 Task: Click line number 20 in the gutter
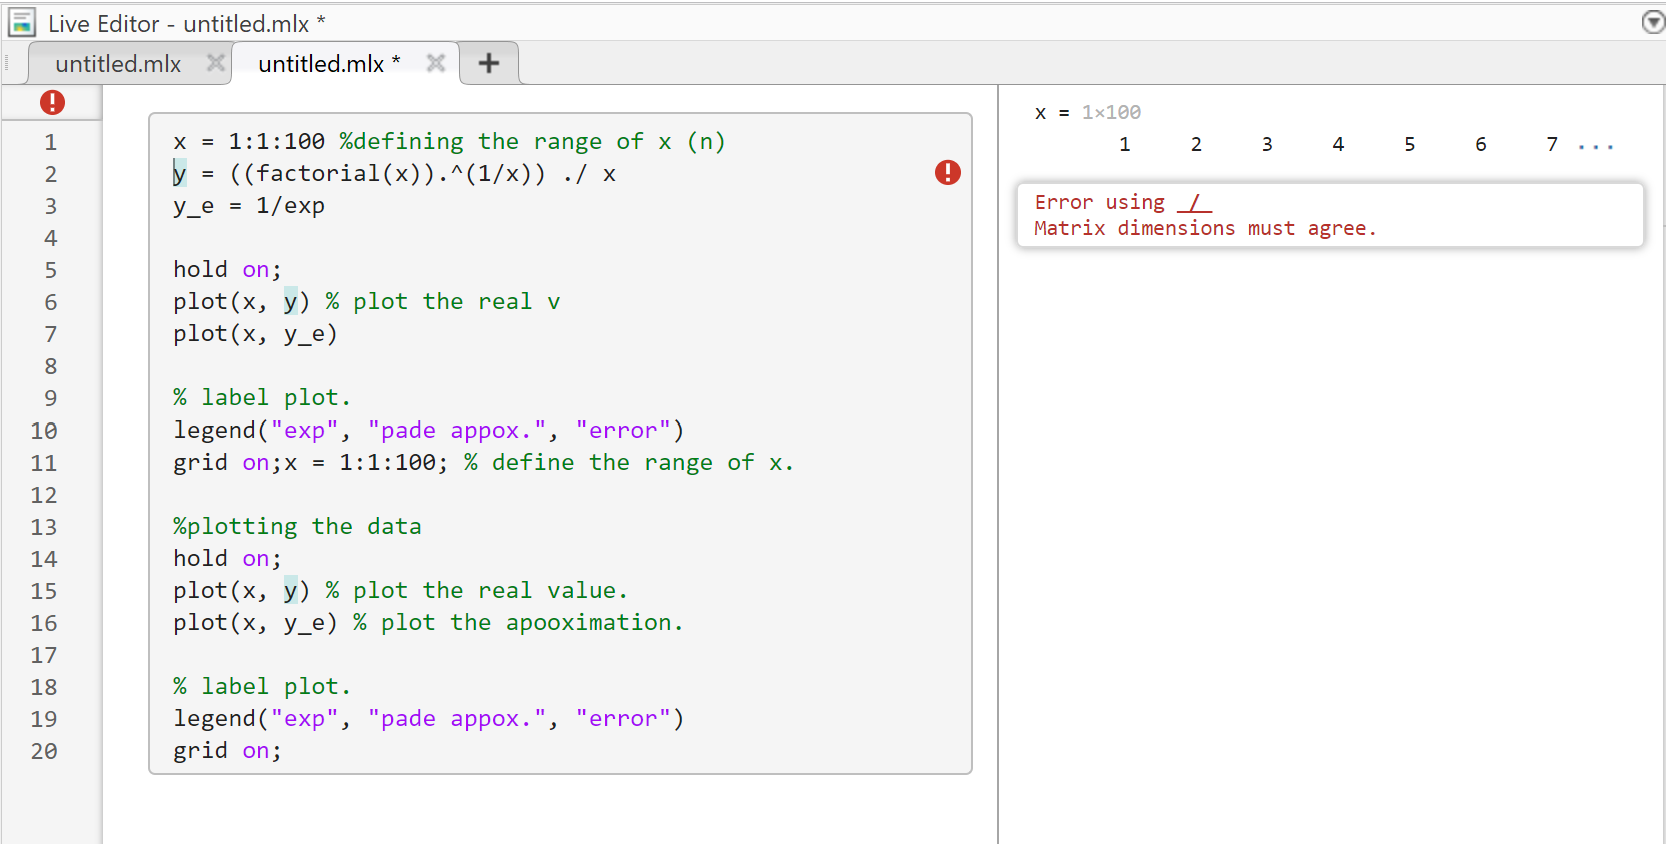tap(44, 751)
